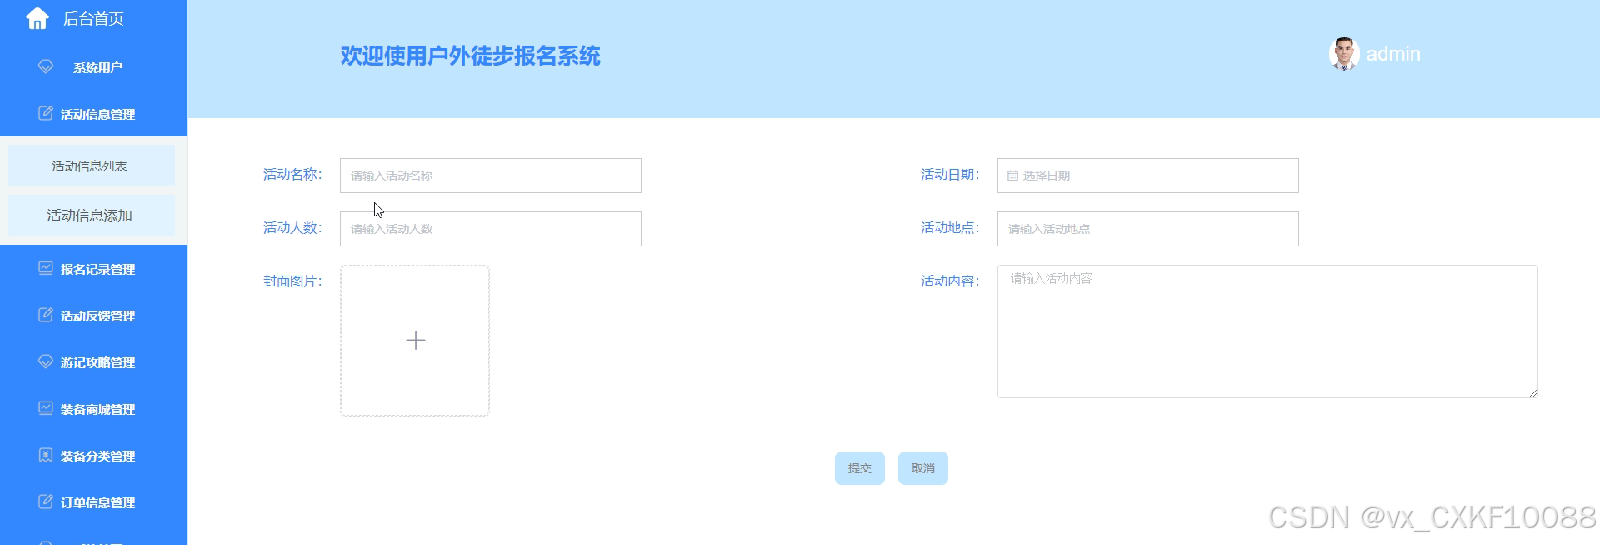Select 活动信息列表 submenu item
This screenshot has height=545, width=1600.
[x=91, y=166]
